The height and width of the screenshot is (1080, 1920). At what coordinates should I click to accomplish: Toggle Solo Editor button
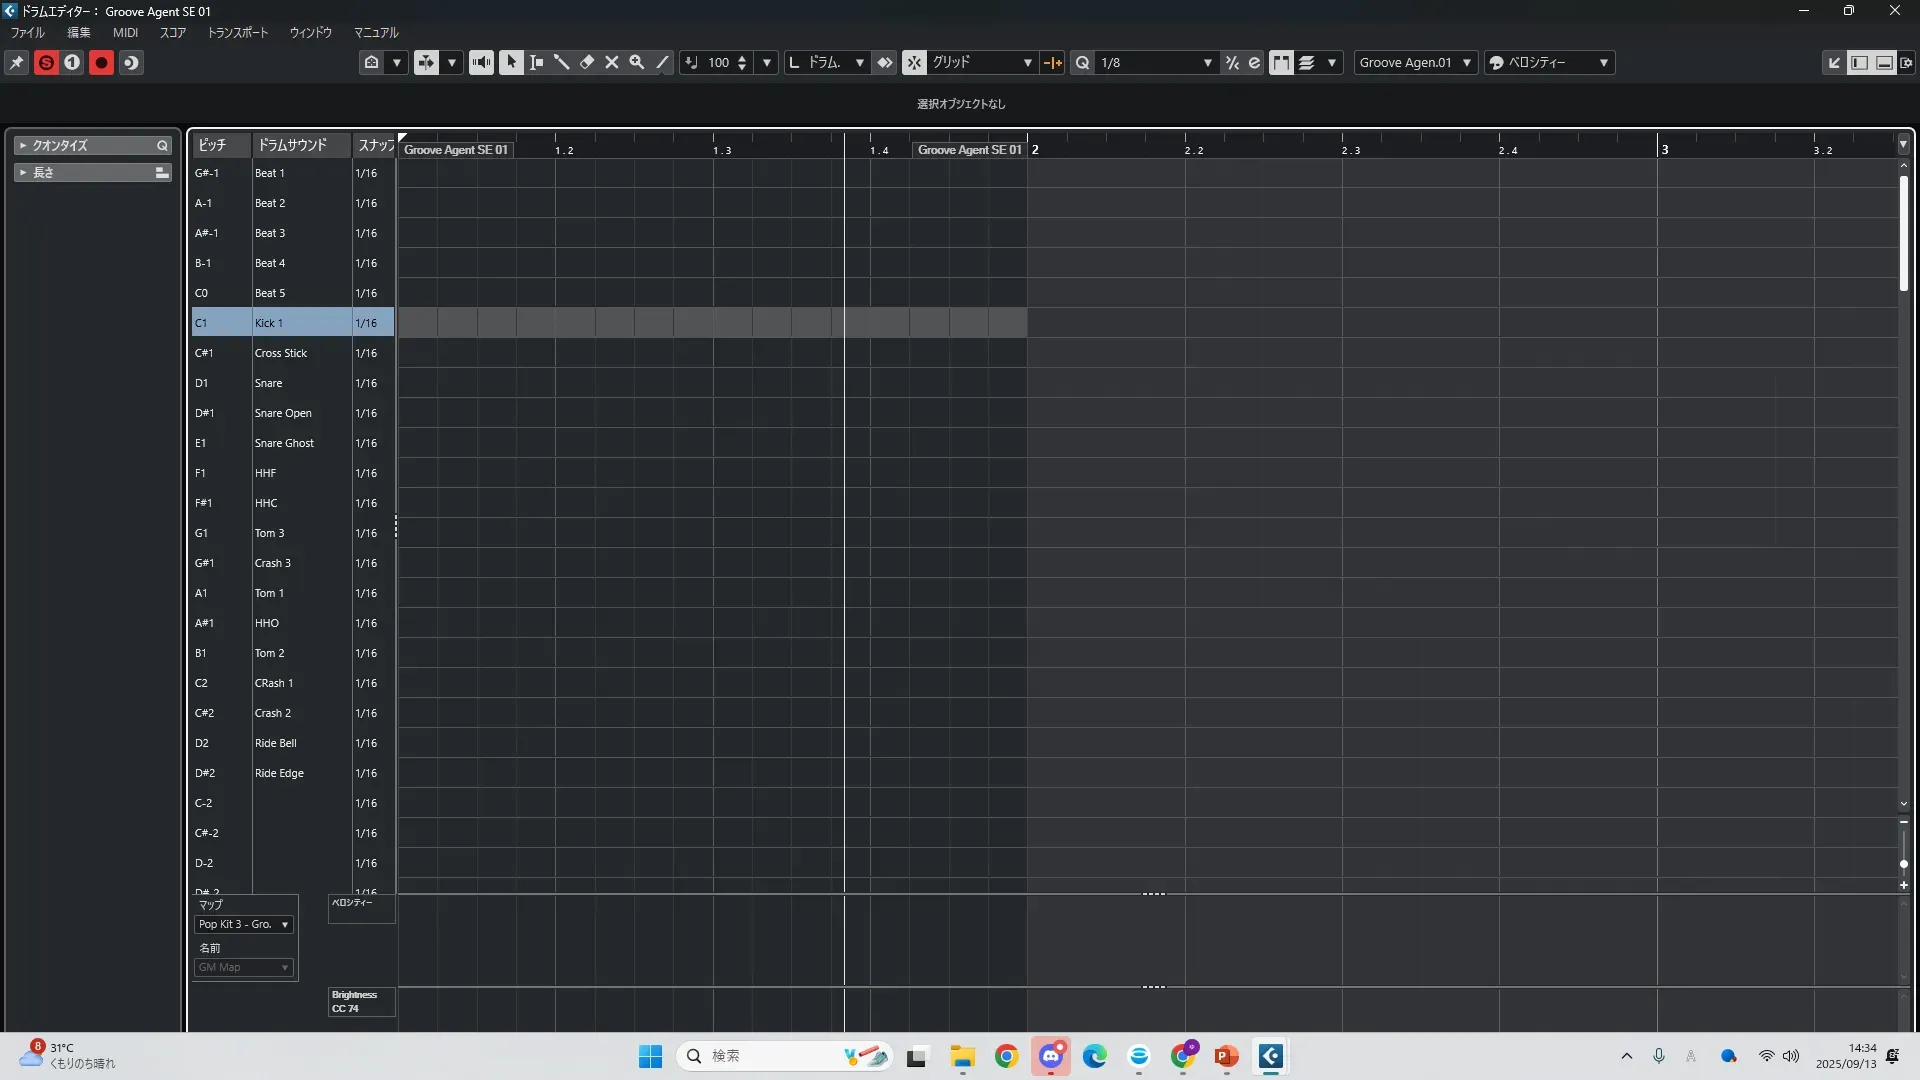click(46, 62)
